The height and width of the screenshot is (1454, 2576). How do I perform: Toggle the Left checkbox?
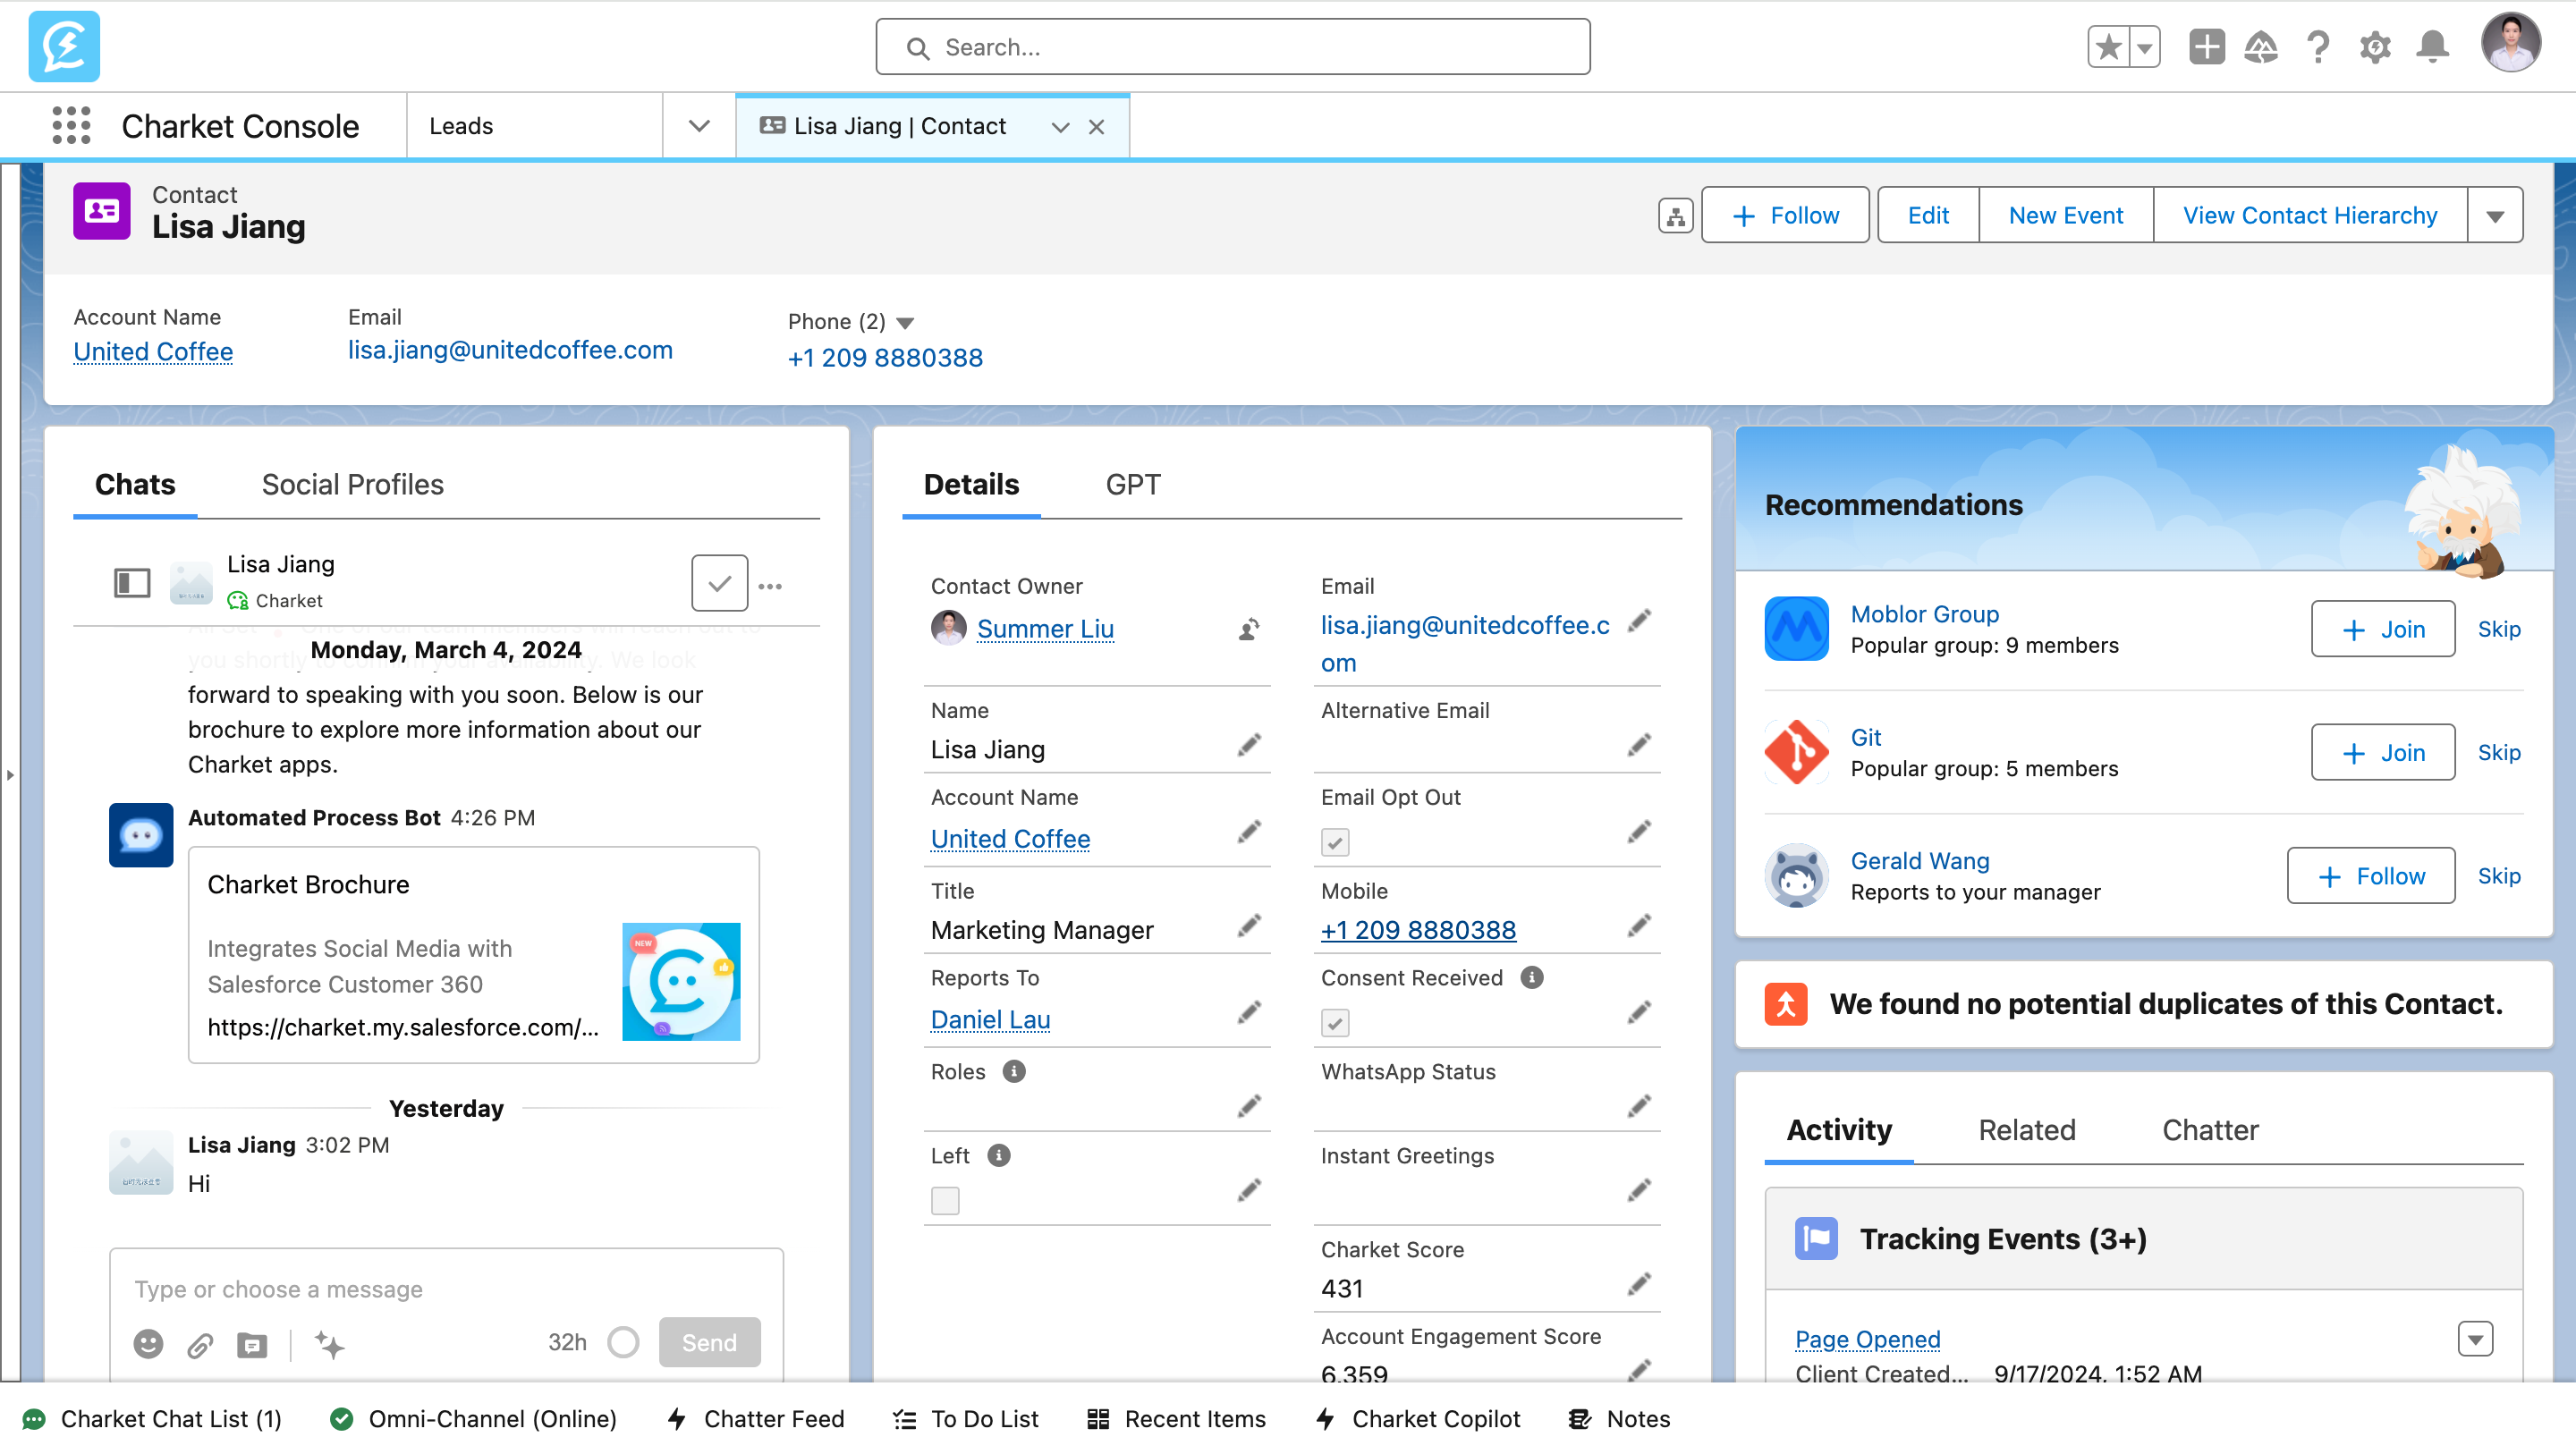coord(945,1200)
